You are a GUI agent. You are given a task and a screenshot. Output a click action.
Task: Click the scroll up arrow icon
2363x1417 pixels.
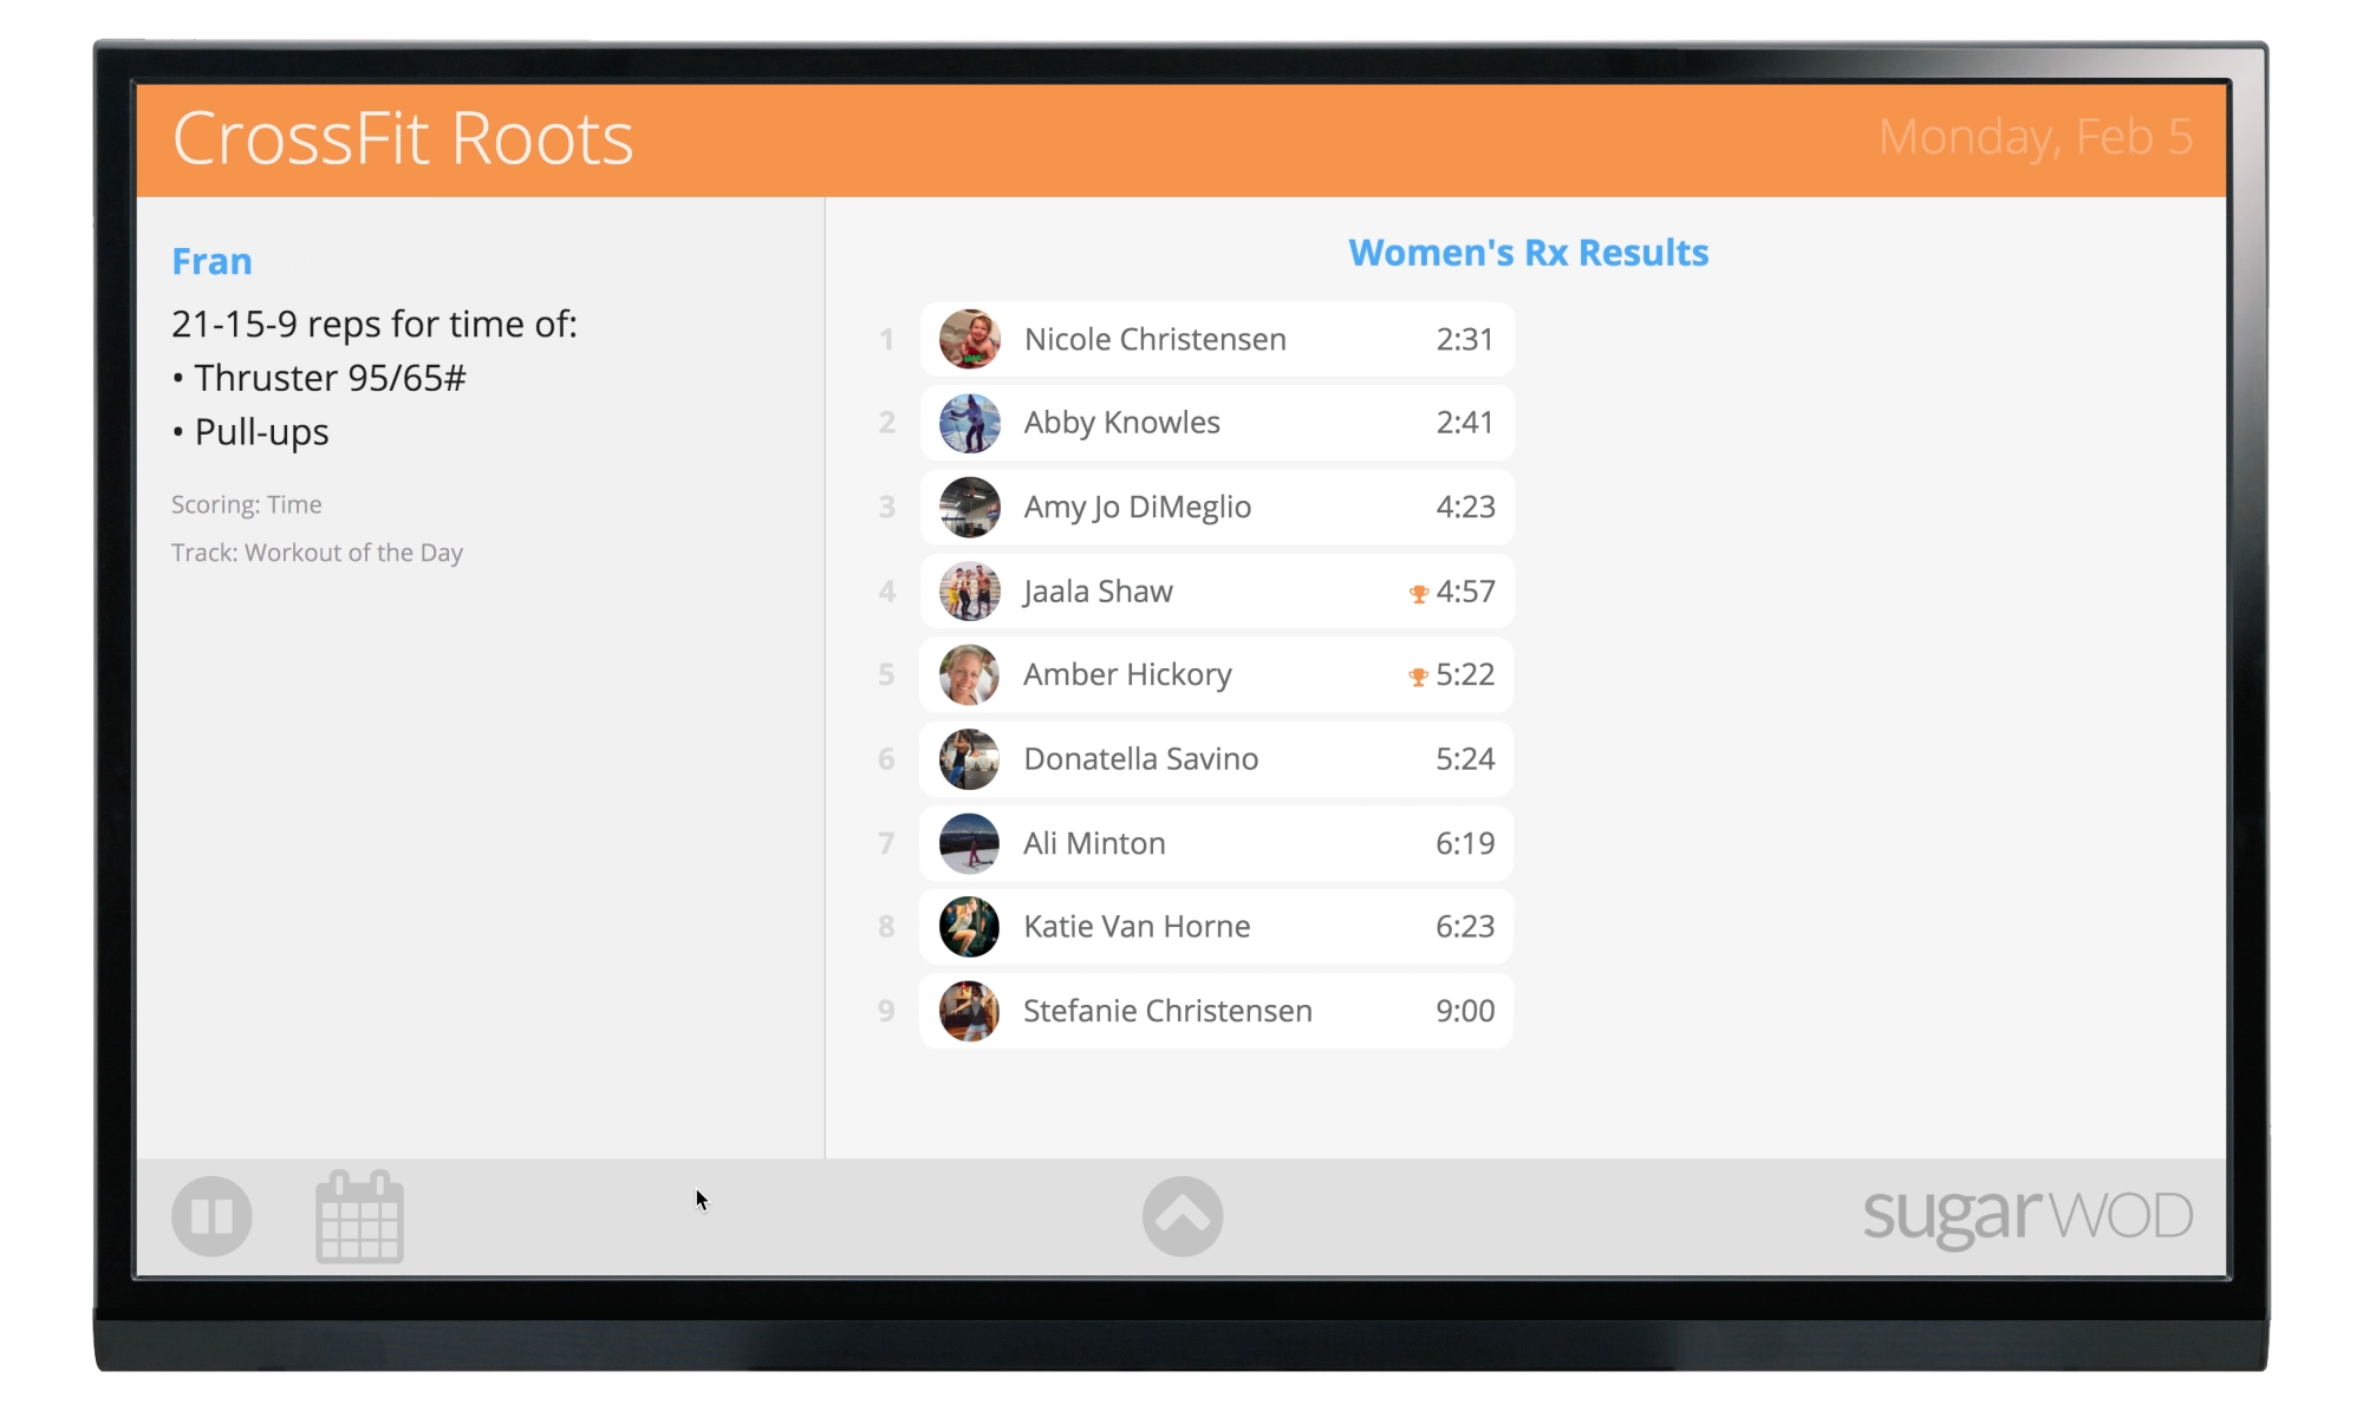click(x=1182, y=1216)
